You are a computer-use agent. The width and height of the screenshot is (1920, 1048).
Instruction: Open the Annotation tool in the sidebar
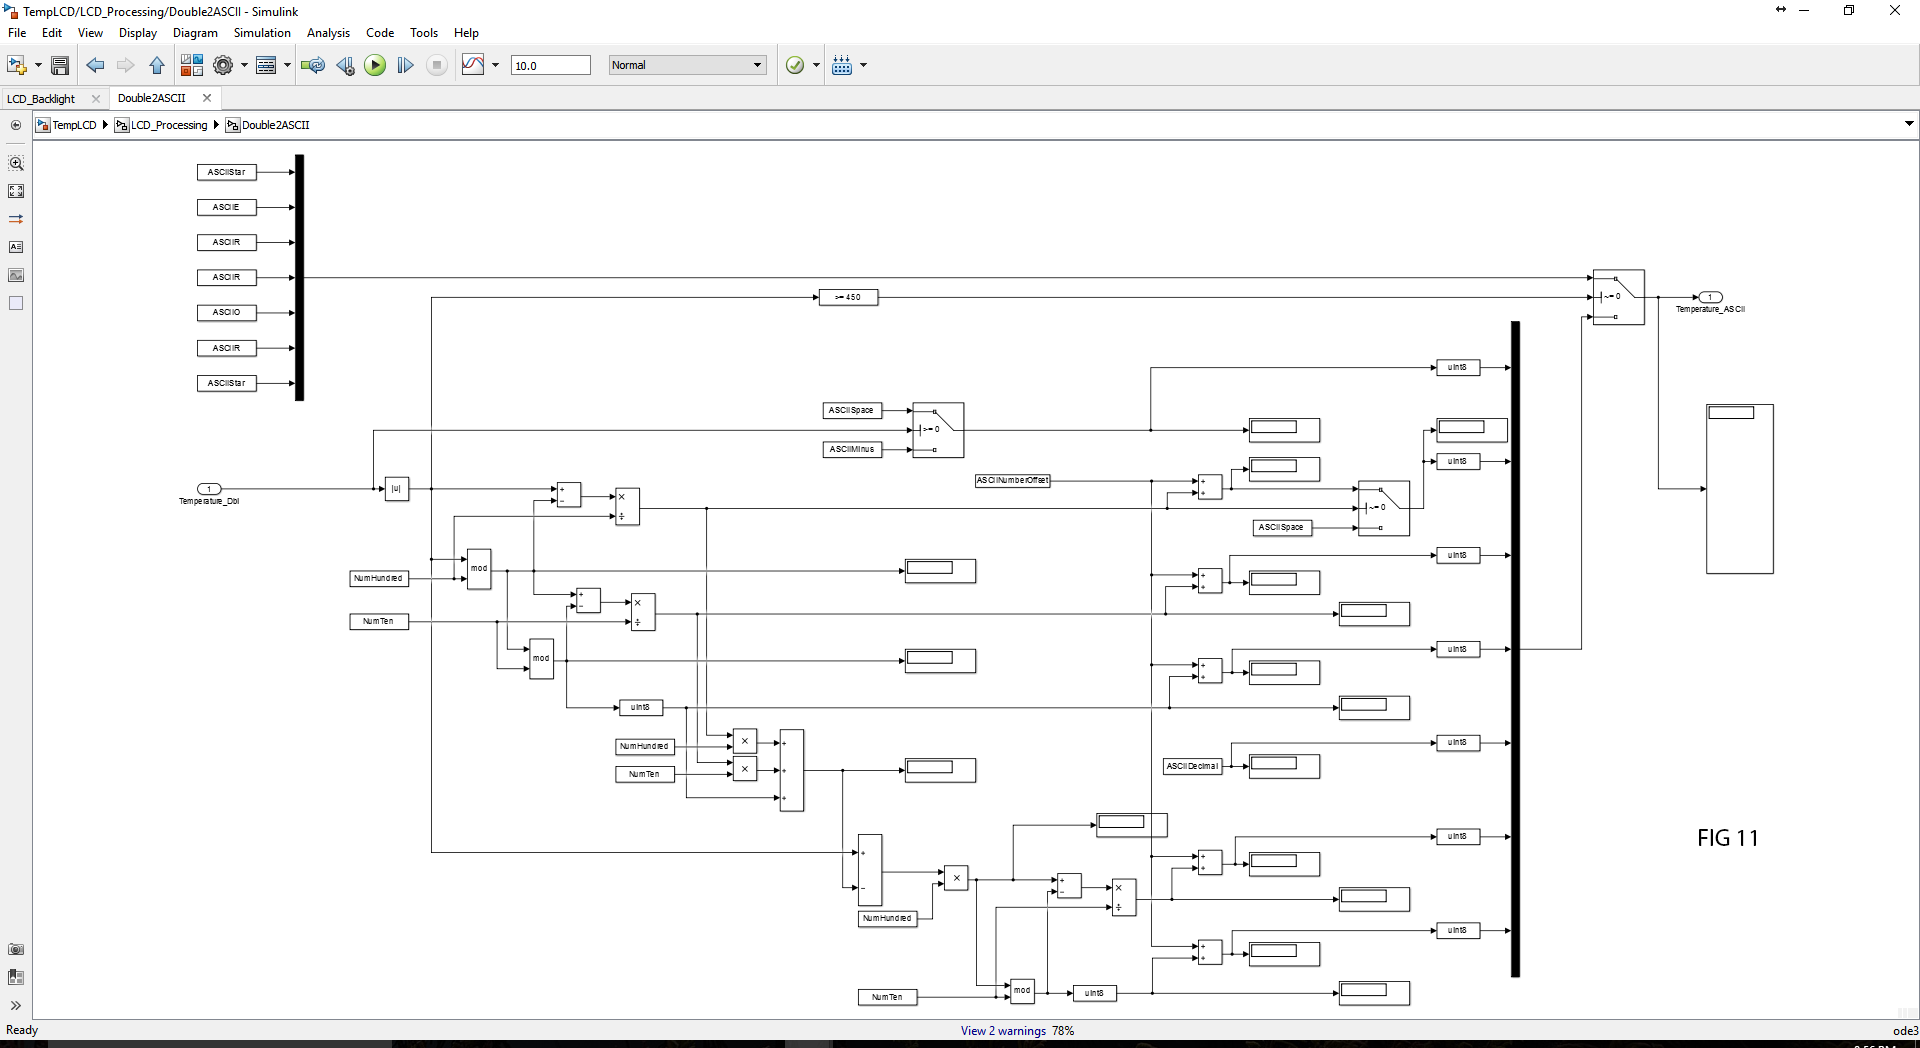16,247
